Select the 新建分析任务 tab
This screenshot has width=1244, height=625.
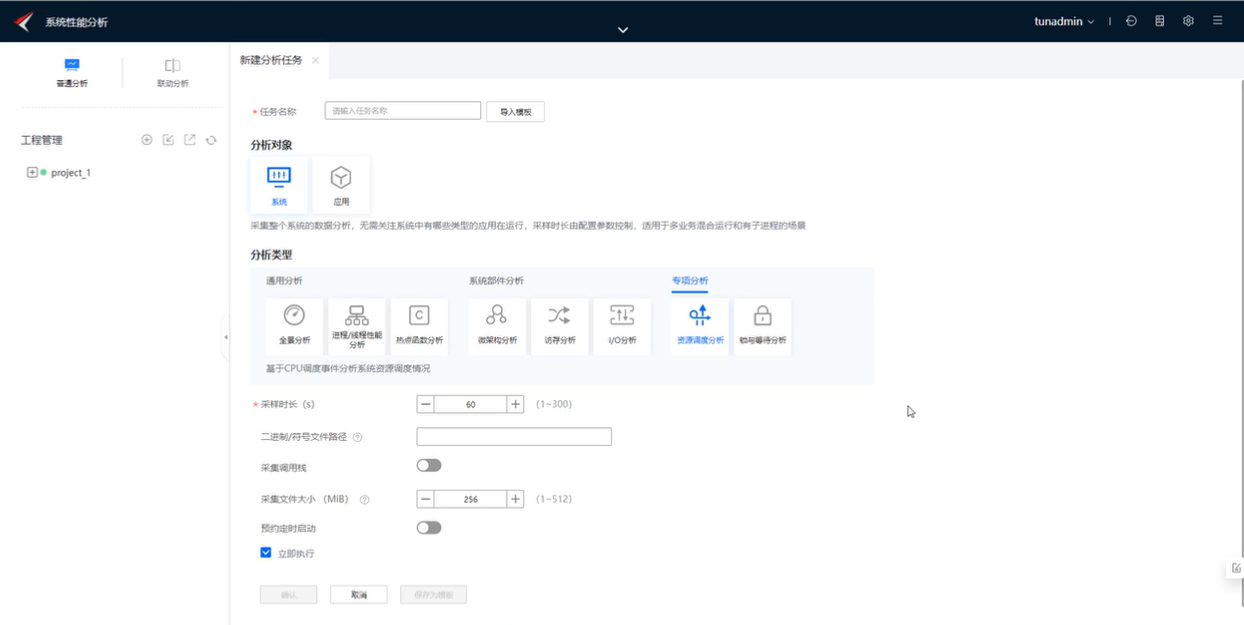tap(271, 60)
